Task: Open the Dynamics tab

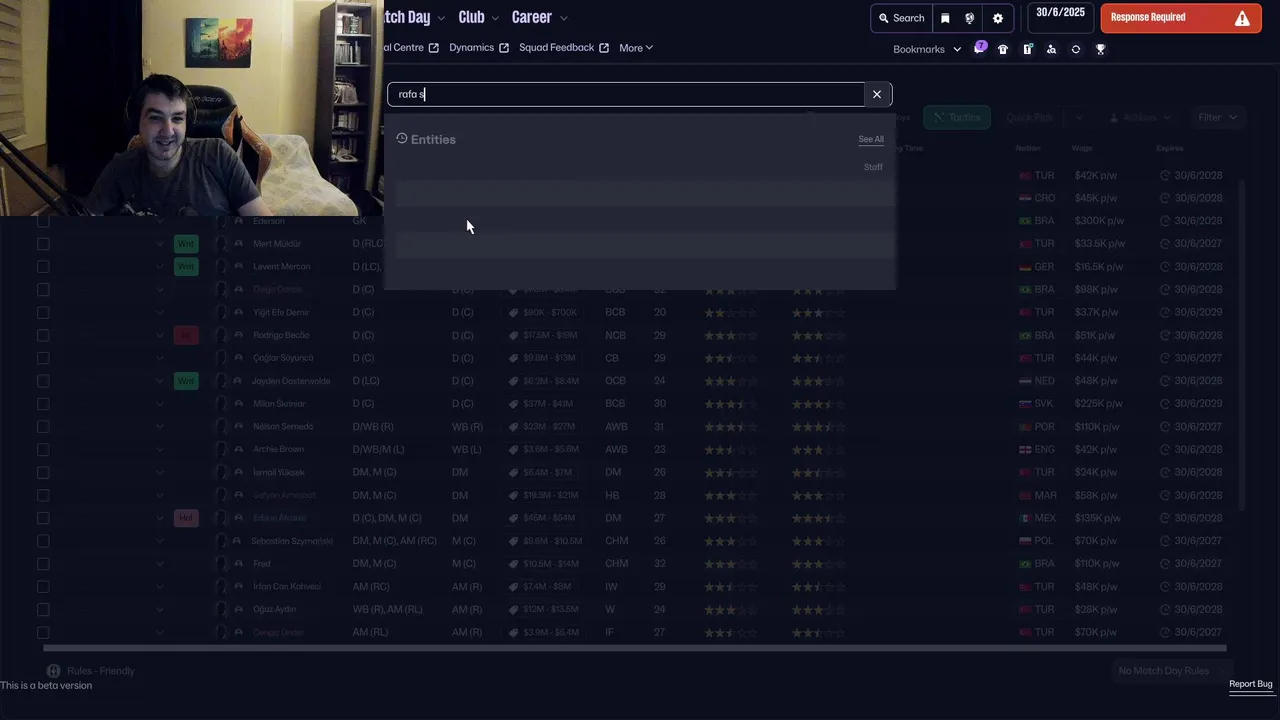Action: point(471,48)
